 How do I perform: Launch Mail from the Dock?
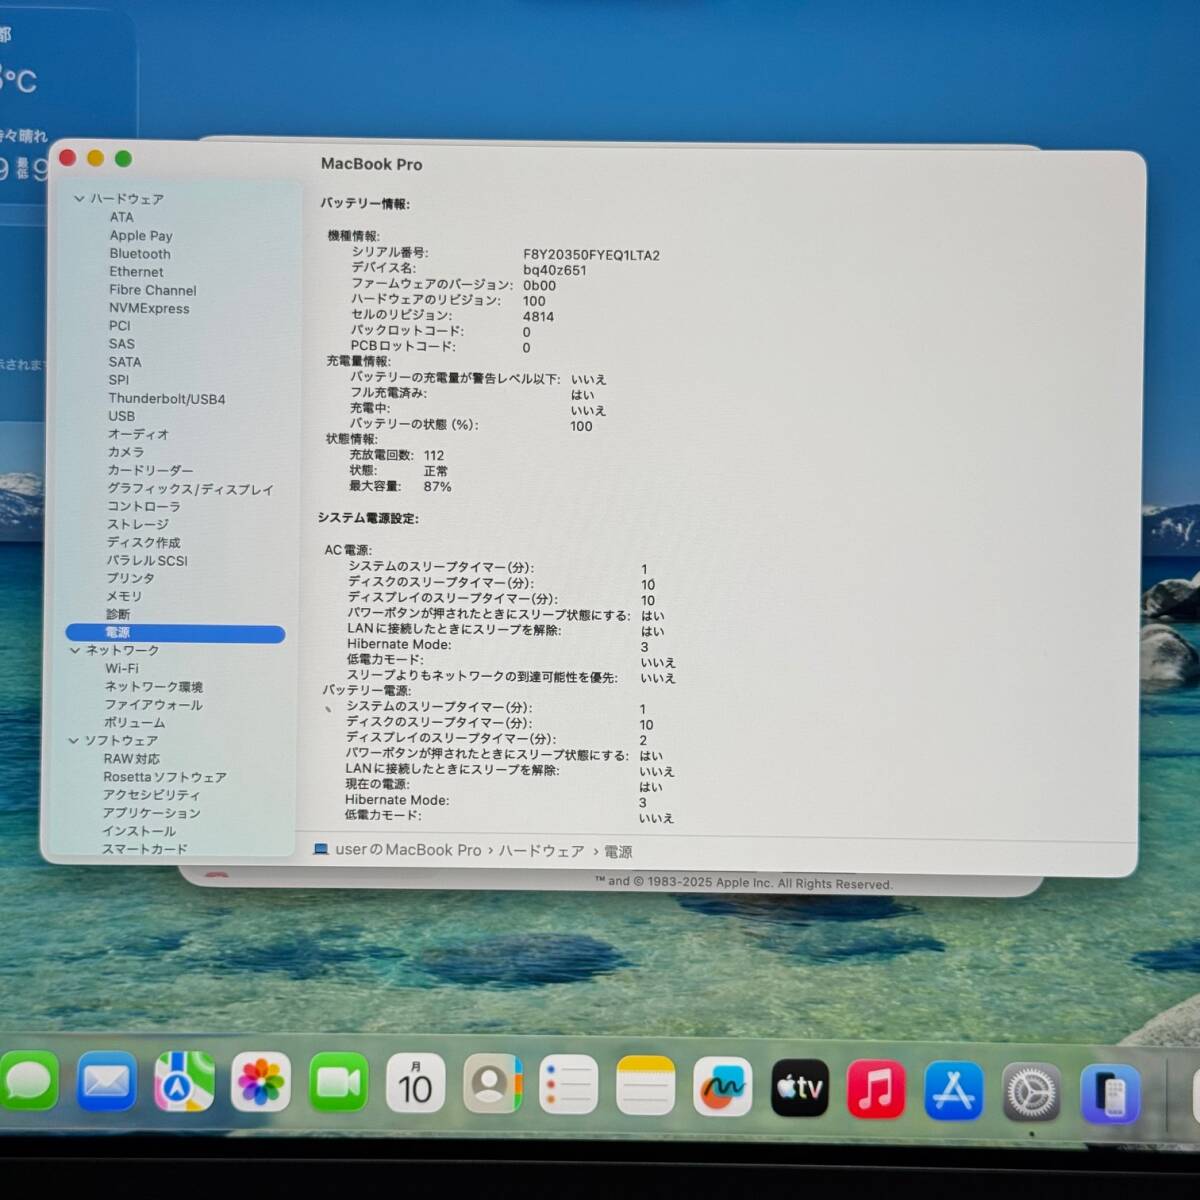click(x=107, y=1084)
